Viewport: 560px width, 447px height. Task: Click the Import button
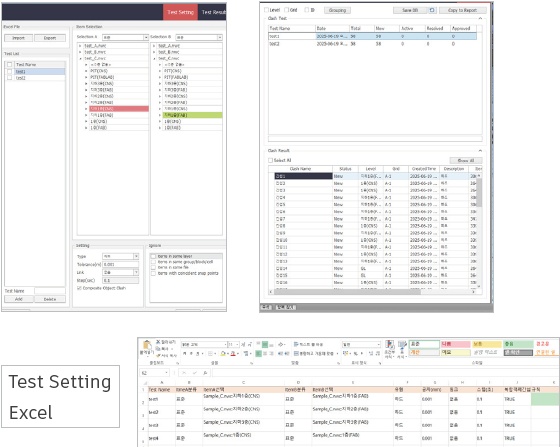(19, 38)
